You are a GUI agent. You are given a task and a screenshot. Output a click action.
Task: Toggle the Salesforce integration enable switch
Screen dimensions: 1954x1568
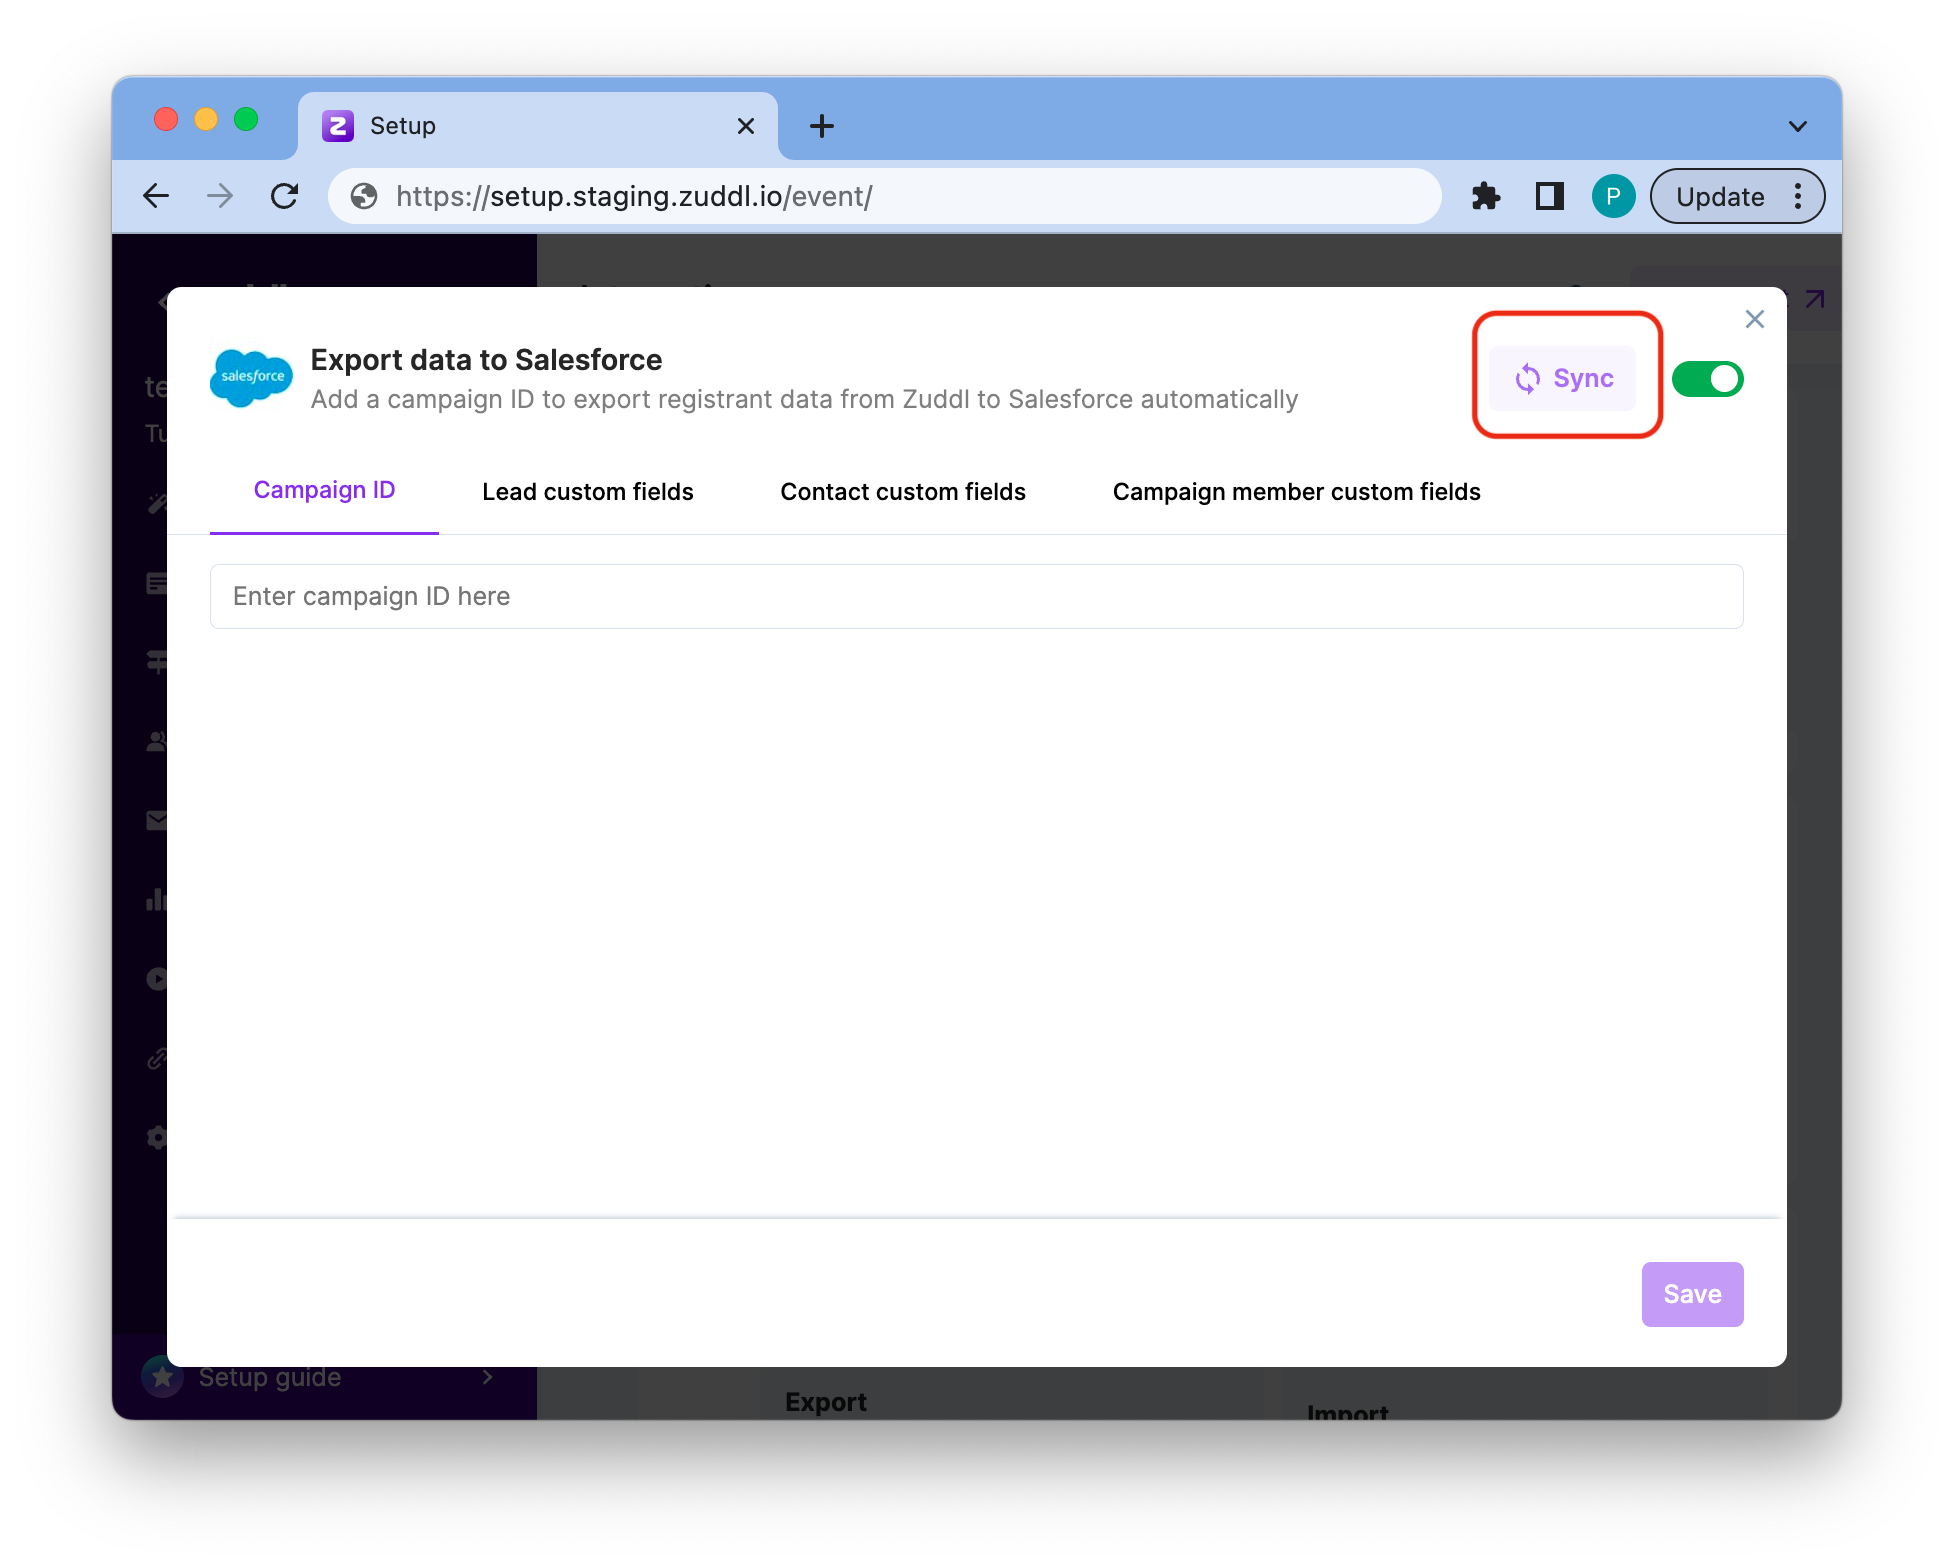(1708, 378)
